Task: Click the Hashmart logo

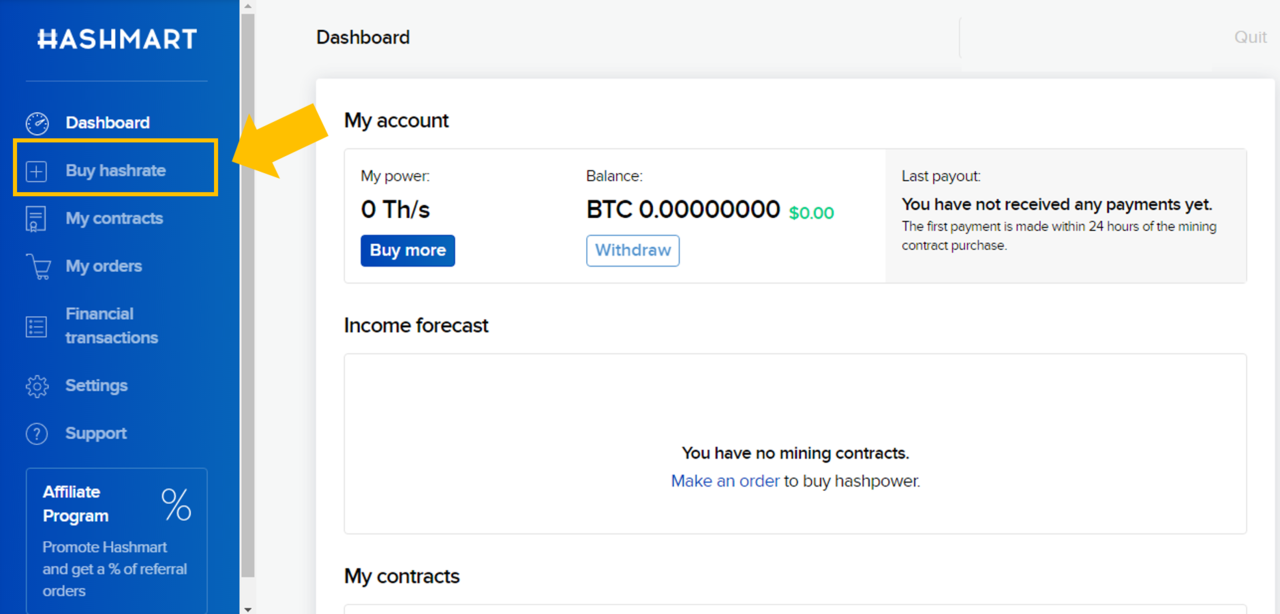Action: click(x=117, y=39)
